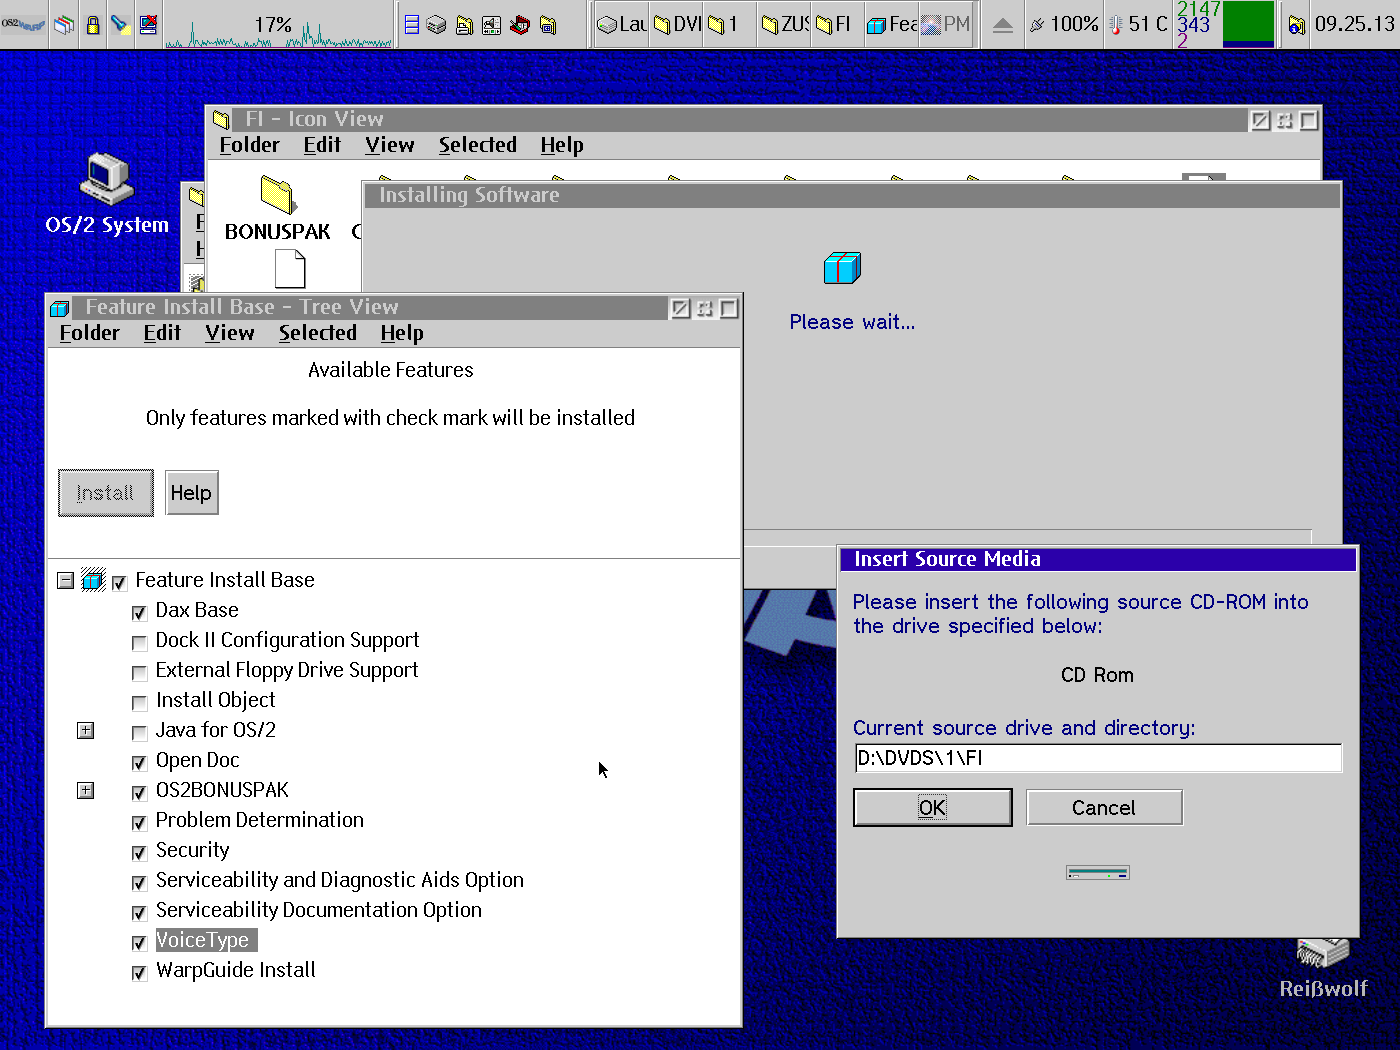Uncheck the VoiceType checkbox
This screenshot has height=1050, width=1400.
(x=139, y=942)
